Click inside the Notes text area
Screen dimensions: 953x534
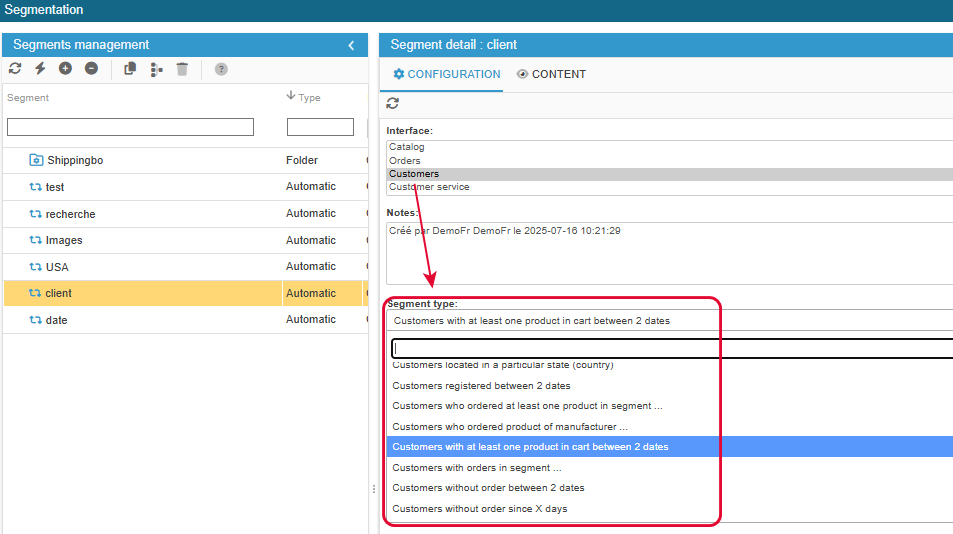tap(670, 253)
